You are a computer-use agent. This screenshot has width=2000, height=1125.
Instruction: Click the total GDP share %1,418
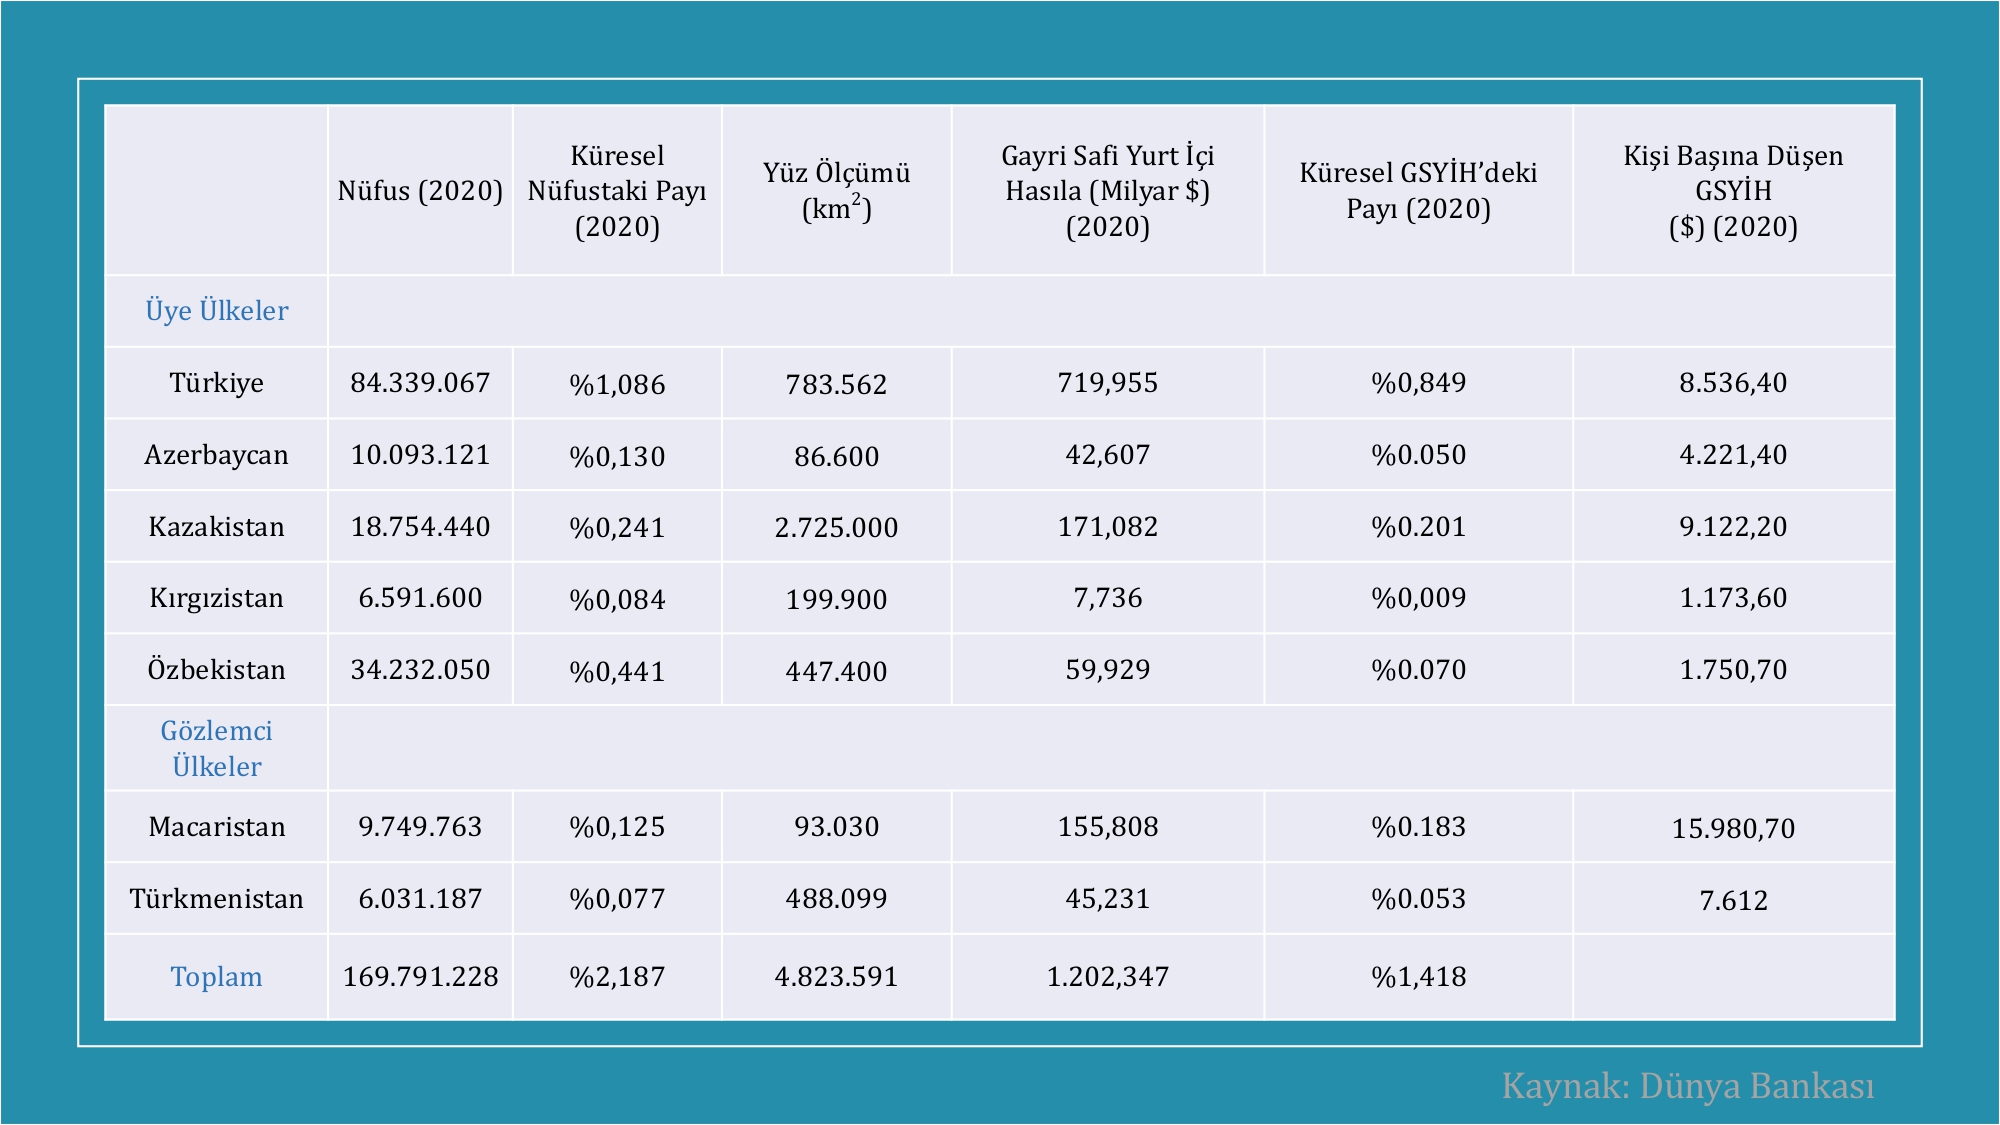[1418, 977]
